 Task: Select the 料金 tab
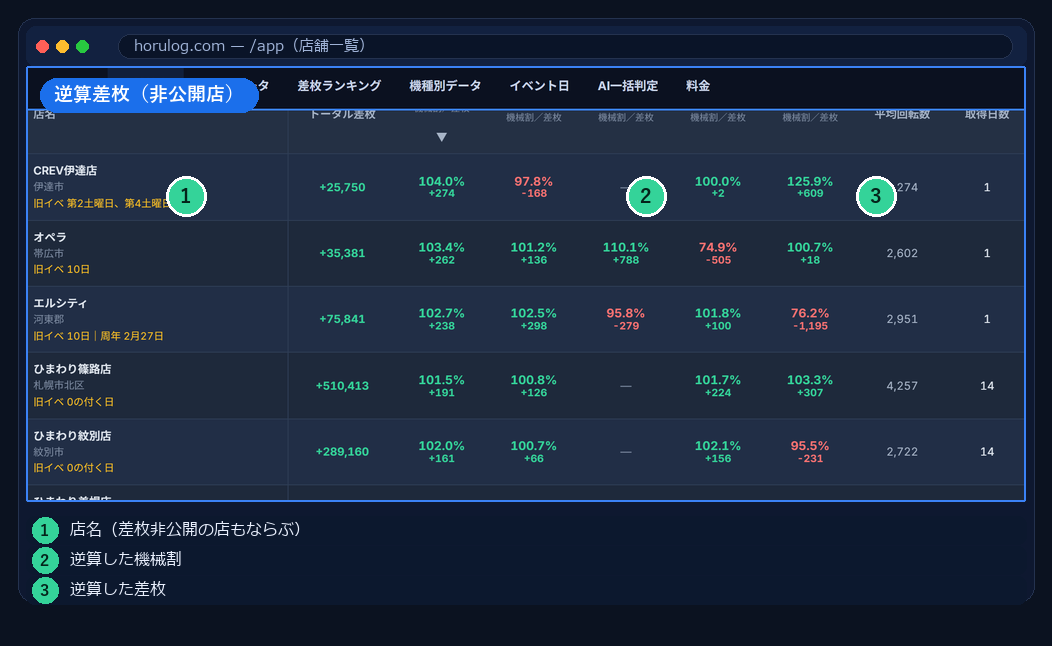pyautogui.click(x=698, y=86)
